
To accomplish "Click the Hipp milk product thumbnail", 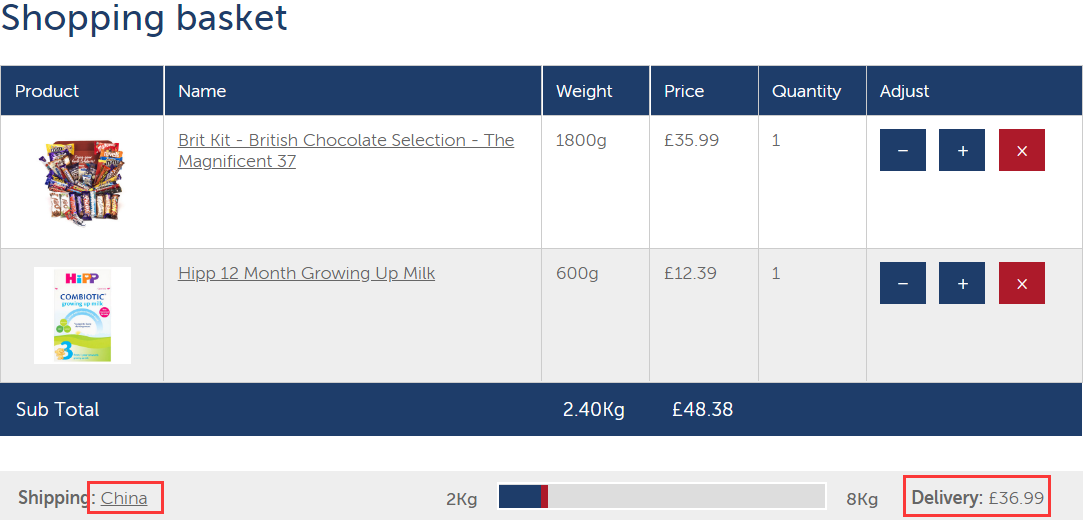I will 82,315.
